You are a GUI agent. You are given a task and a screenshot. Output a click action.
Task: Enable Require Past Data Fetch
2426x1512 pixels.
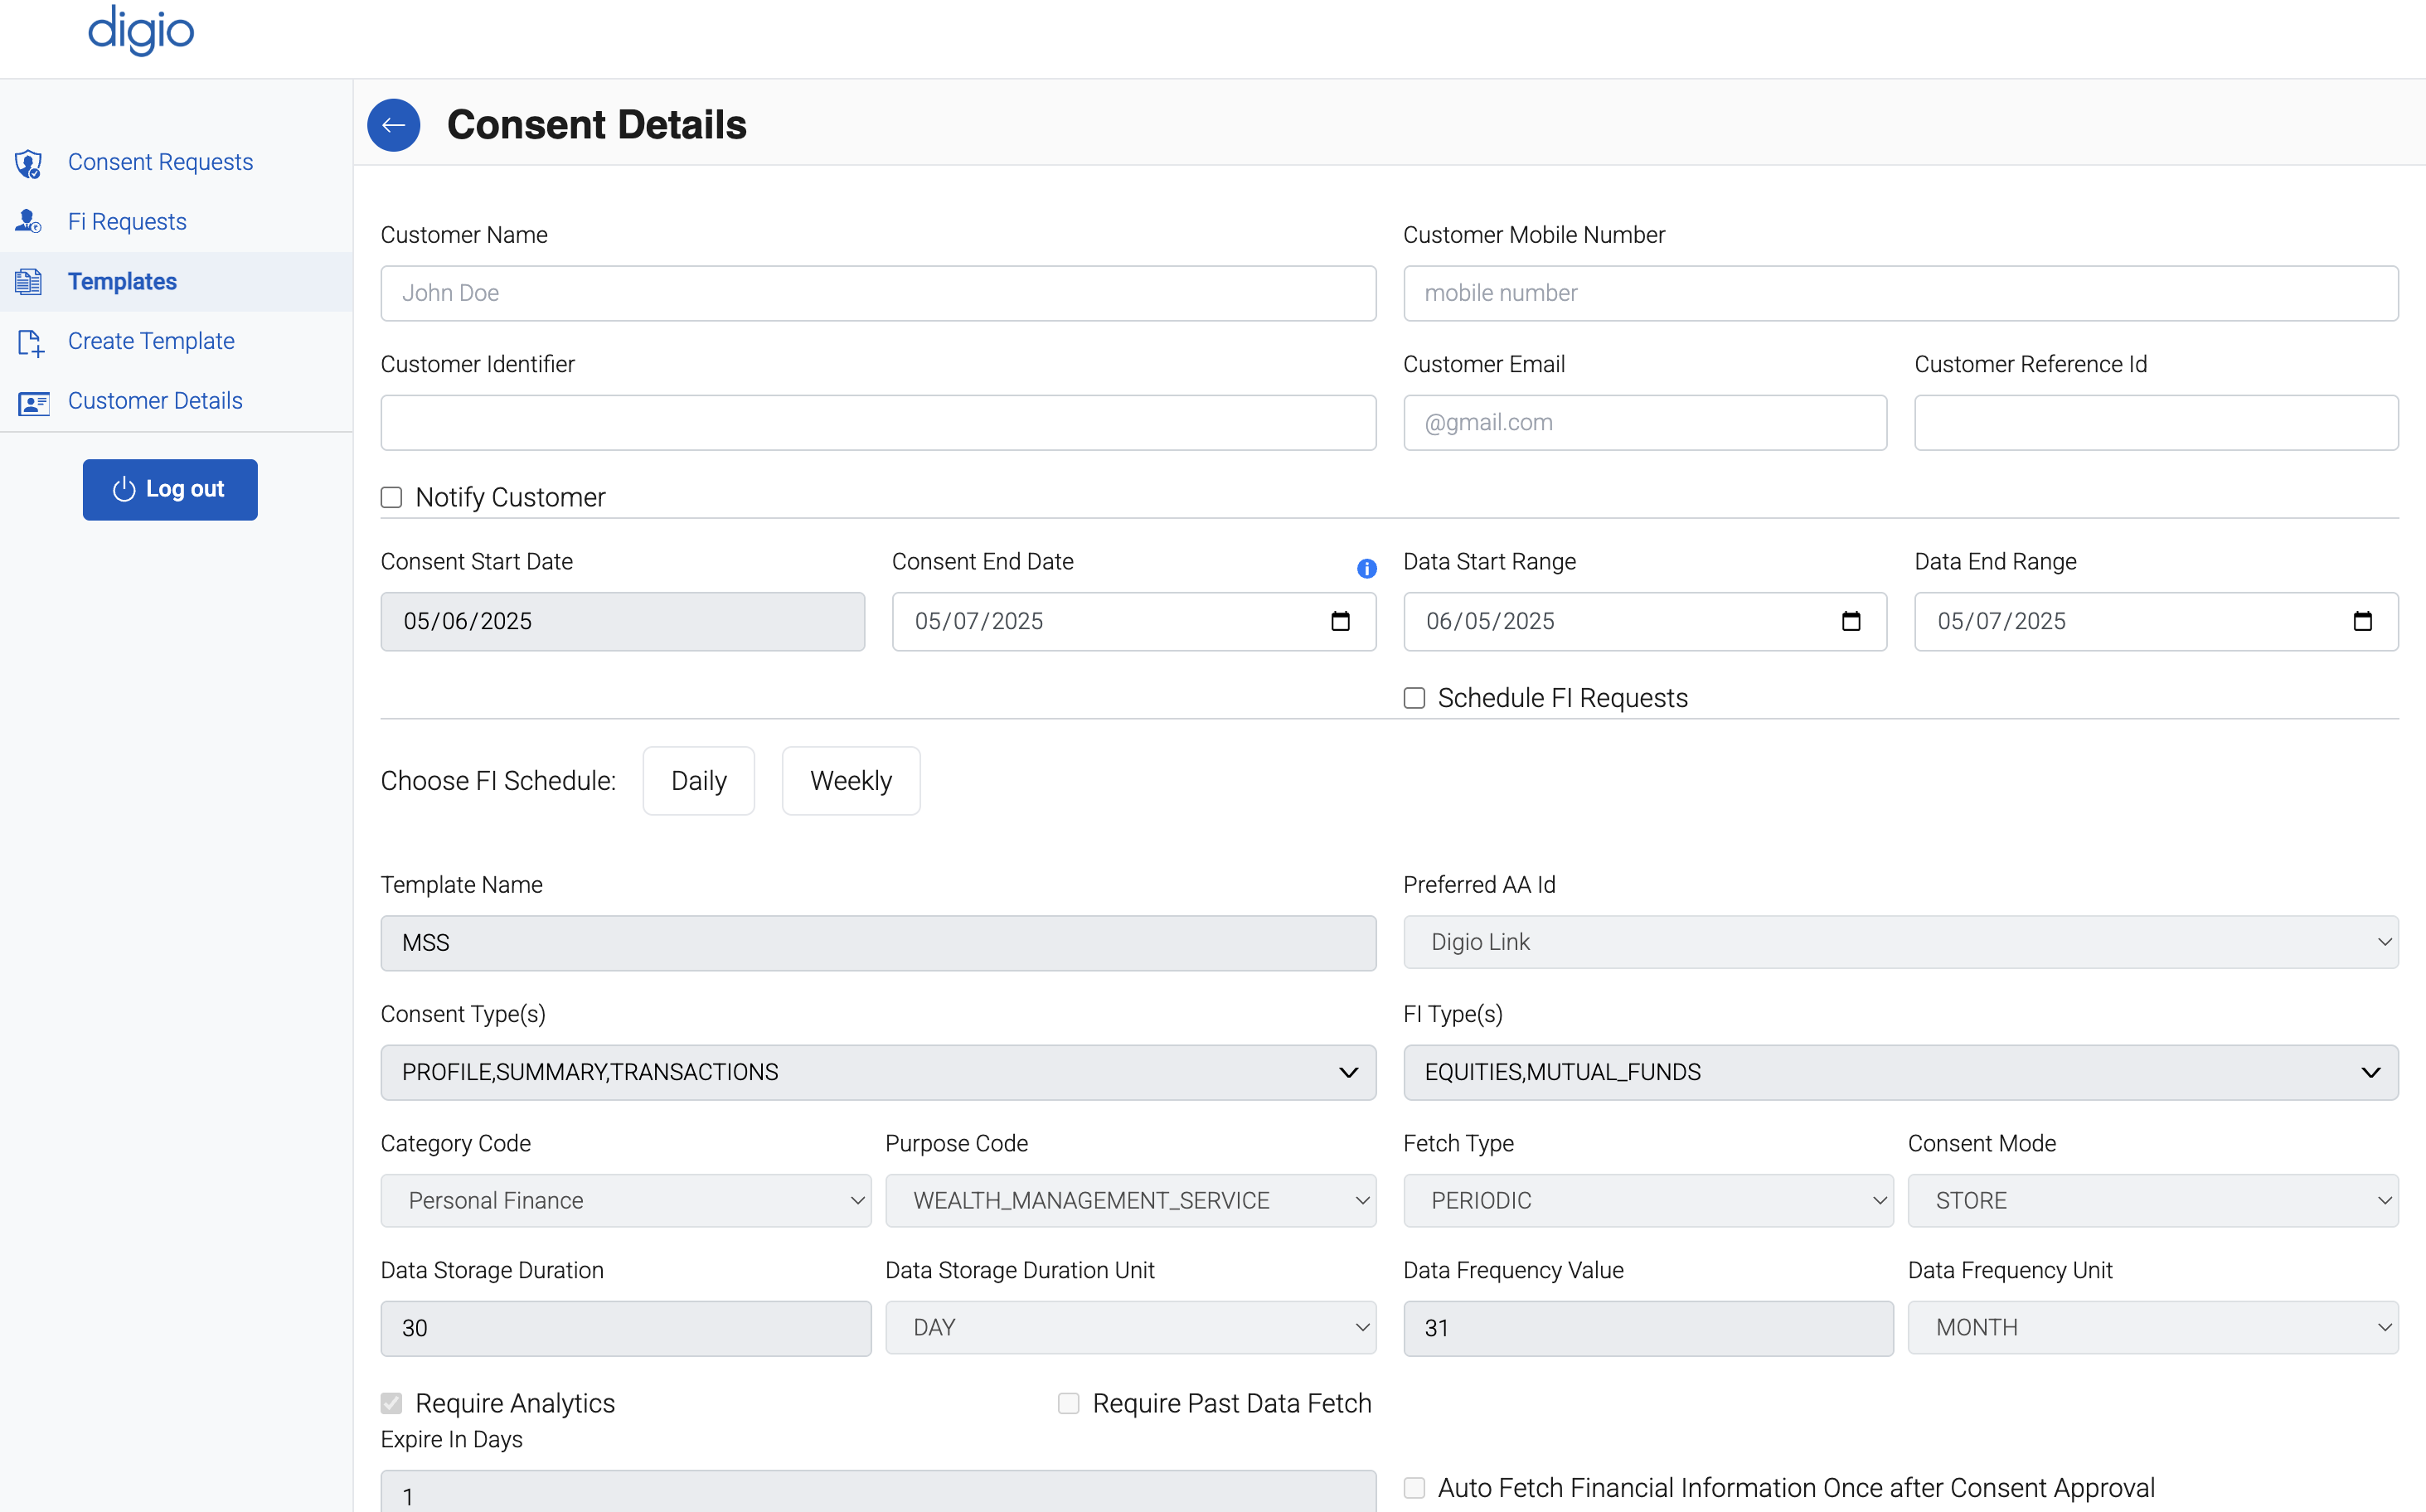click(1068, 1403)
